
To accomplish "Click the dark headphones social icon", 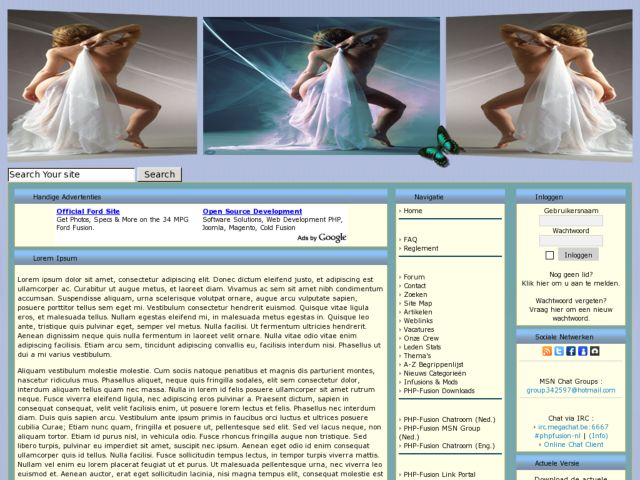I will coord(595,351).
